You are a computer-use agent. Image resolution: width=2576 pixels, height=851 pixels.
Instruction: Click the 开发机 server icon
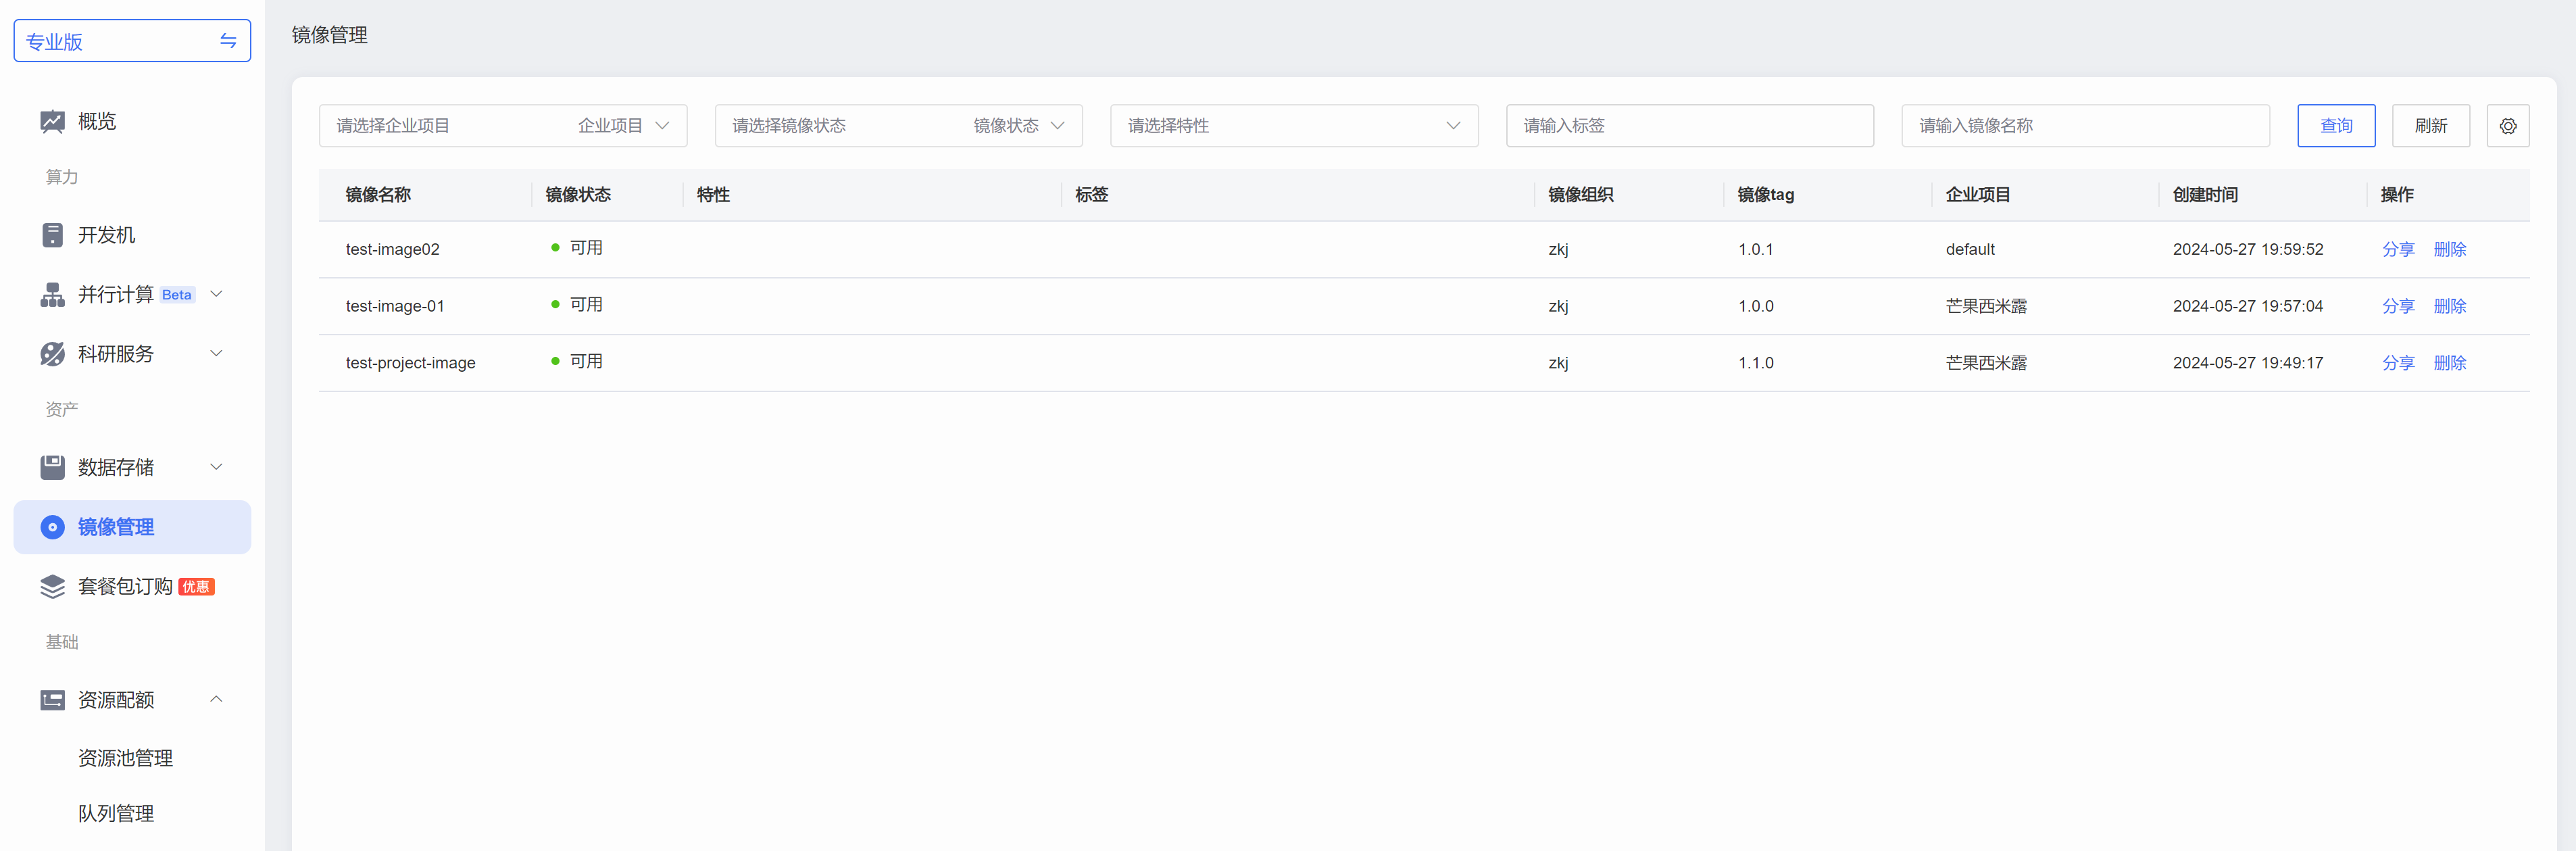[52, 235]
